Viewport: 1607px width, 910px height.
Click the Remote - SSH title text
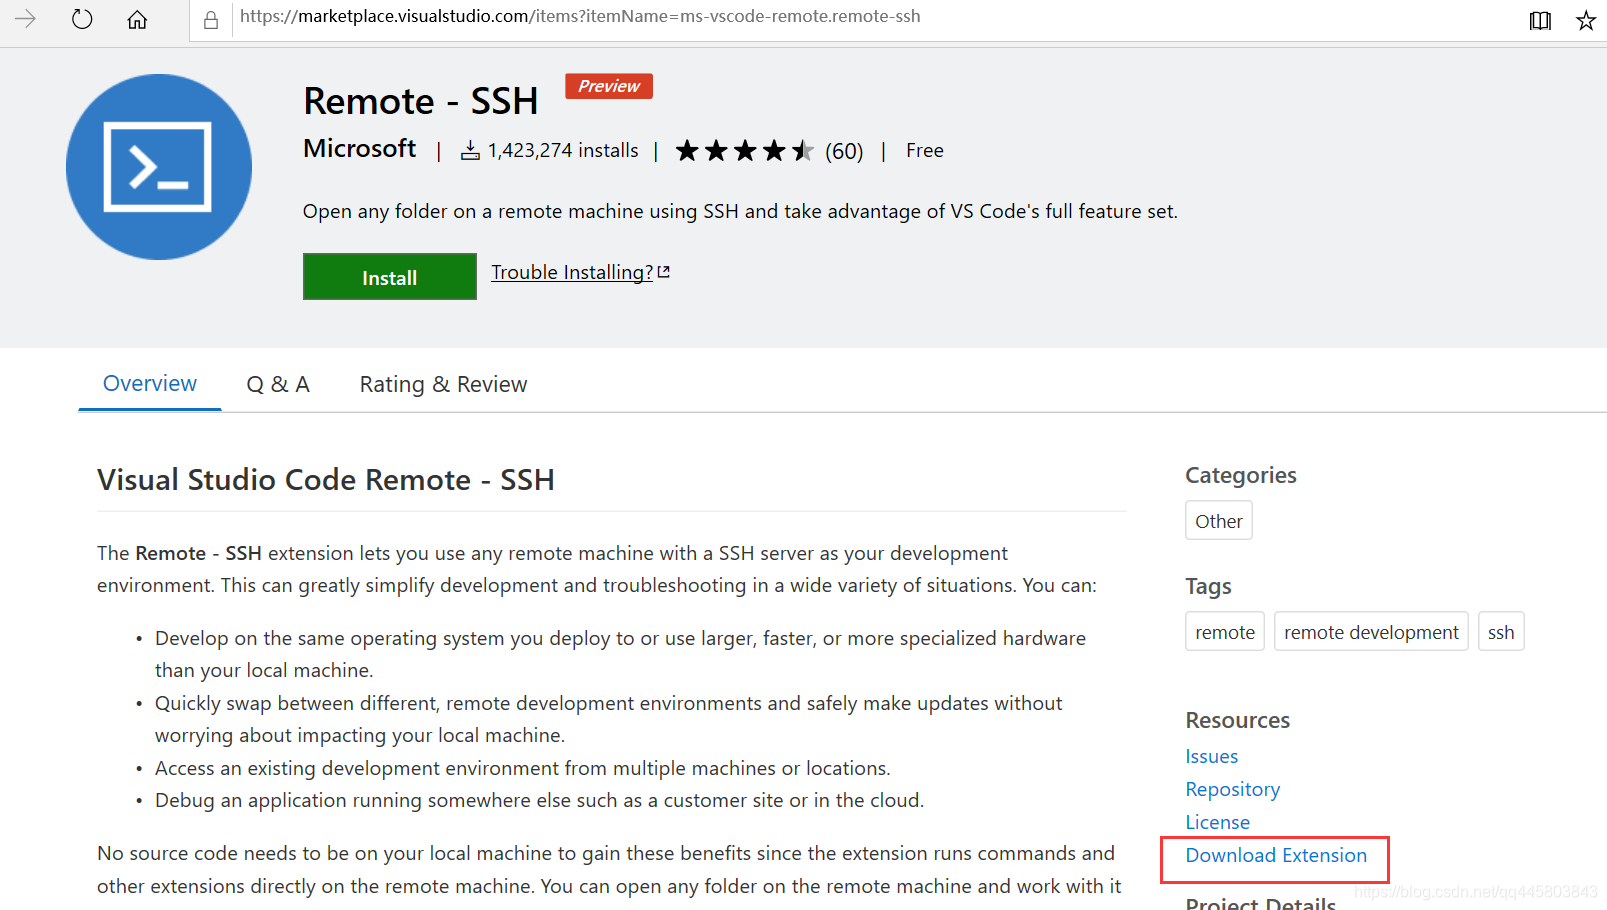[x=421, y=101]
